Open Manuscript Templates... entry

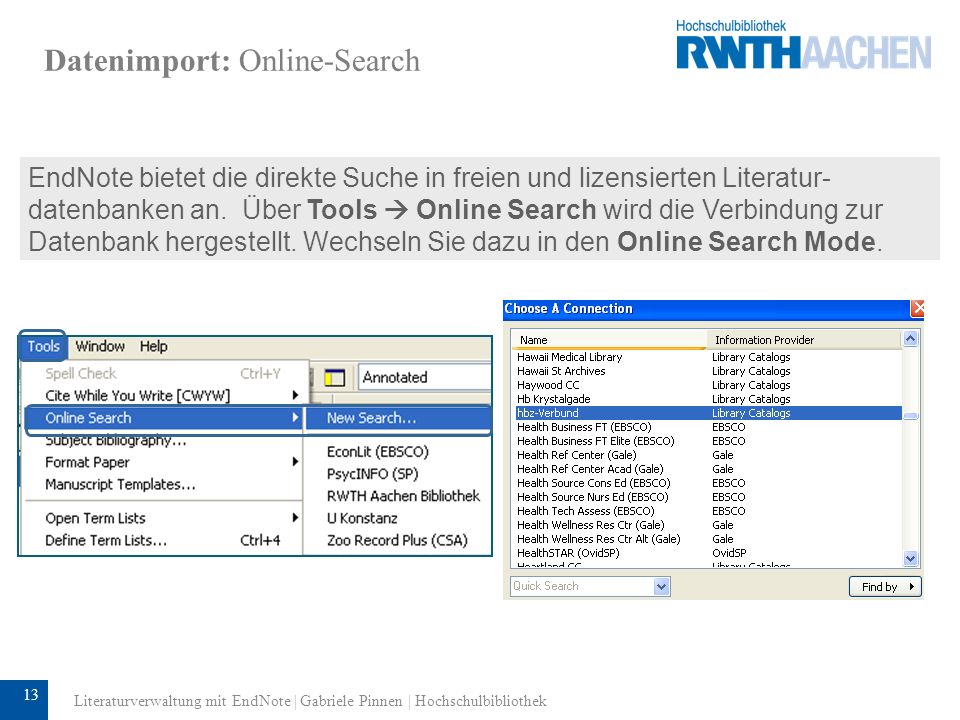point(163,484)
